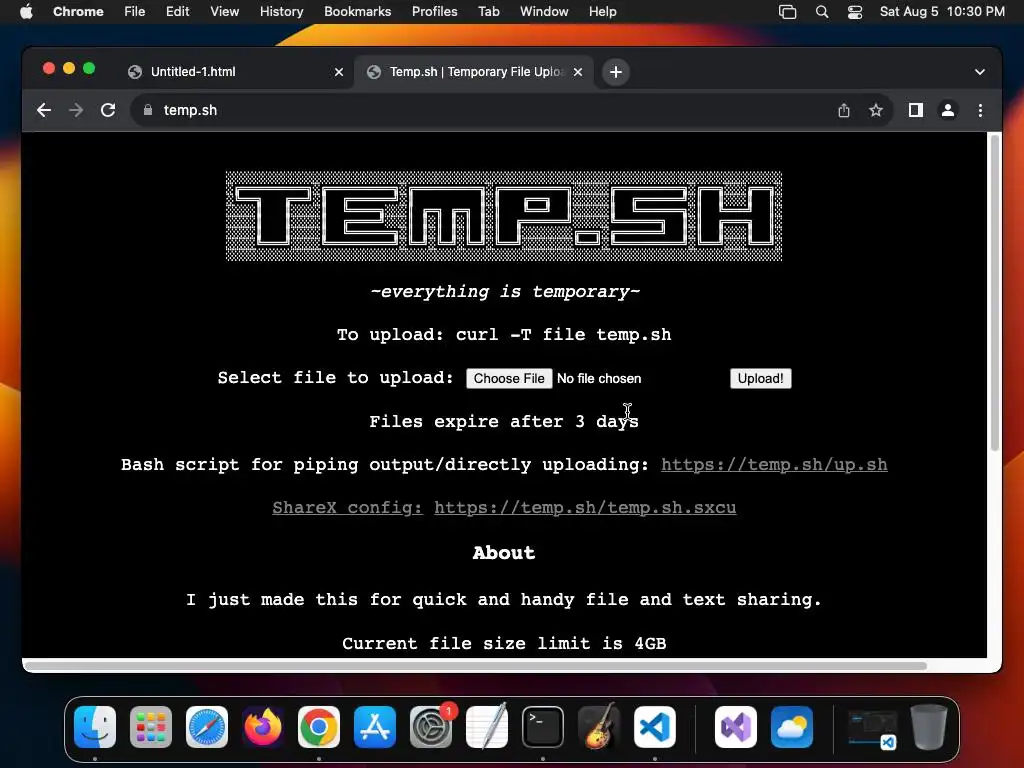
Task: Open a new tab
Action: [x=616, y=72]
